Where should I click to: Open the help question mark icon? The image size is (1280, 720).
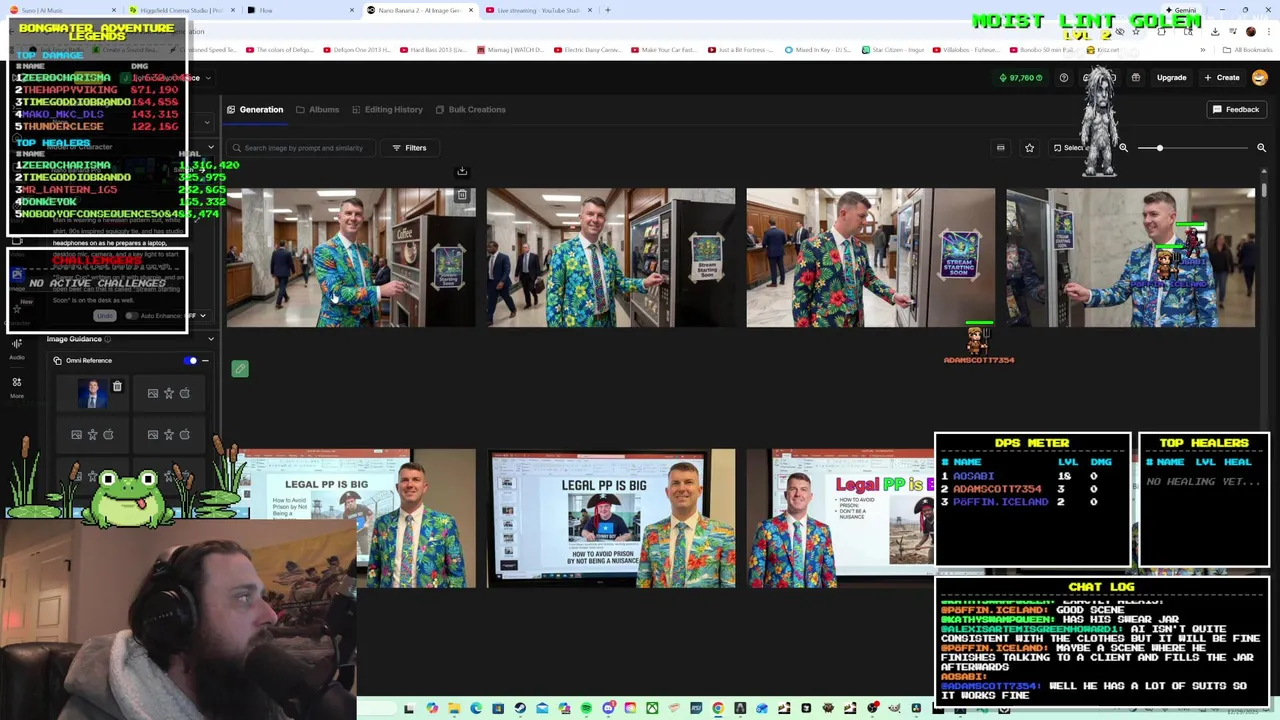coord(1064,78)
